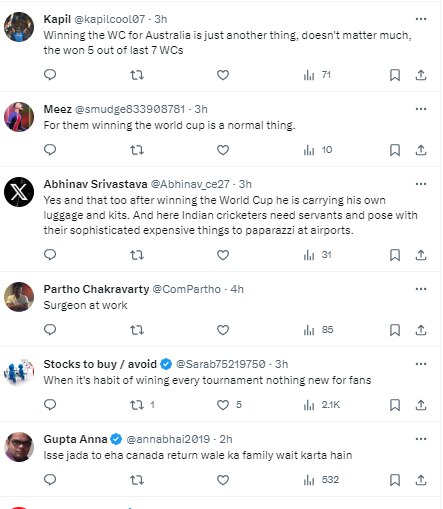Open more options menu on Meez's tweet
This screenshot has height=509, width=443.
(421, 109)
